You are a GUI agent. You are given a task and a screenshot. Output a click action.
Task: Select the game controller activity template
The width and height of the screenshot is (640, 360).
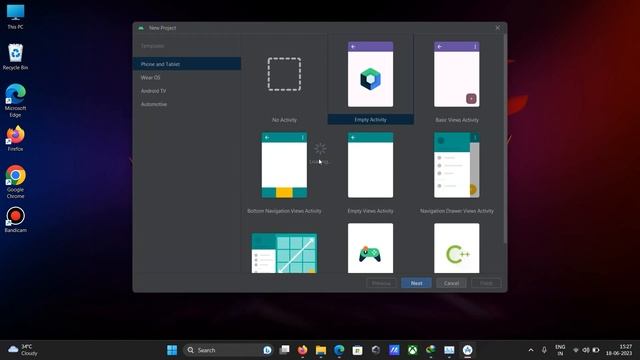[x=370, y=248]
